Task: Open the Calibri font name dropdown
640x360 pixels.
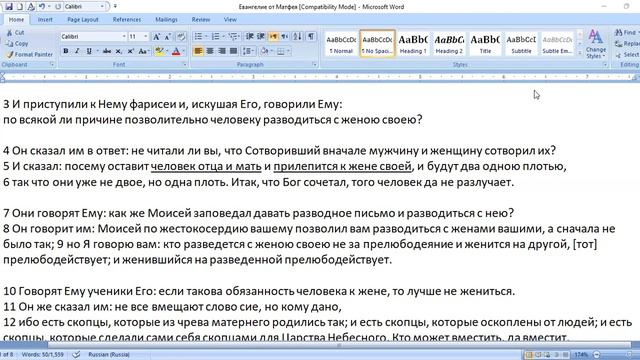Action: (x=124, y=37)
